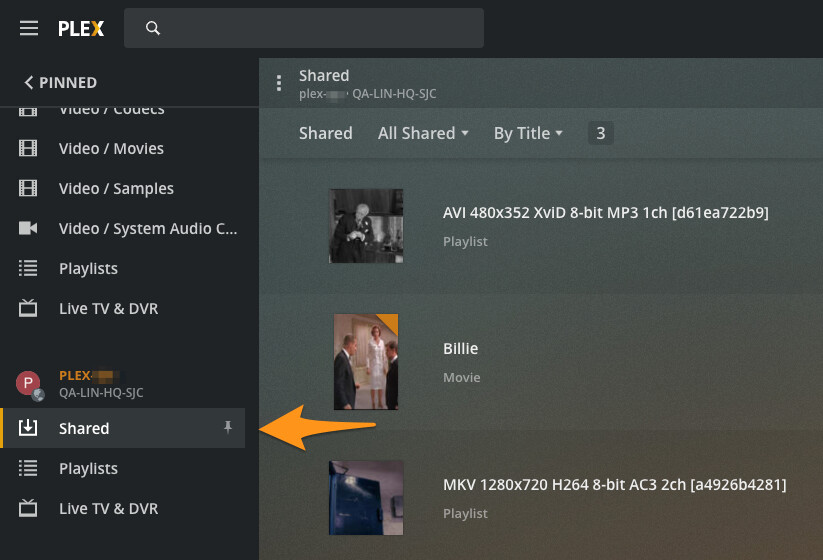
Task: Click the red P user avatar
Action: 28,384
